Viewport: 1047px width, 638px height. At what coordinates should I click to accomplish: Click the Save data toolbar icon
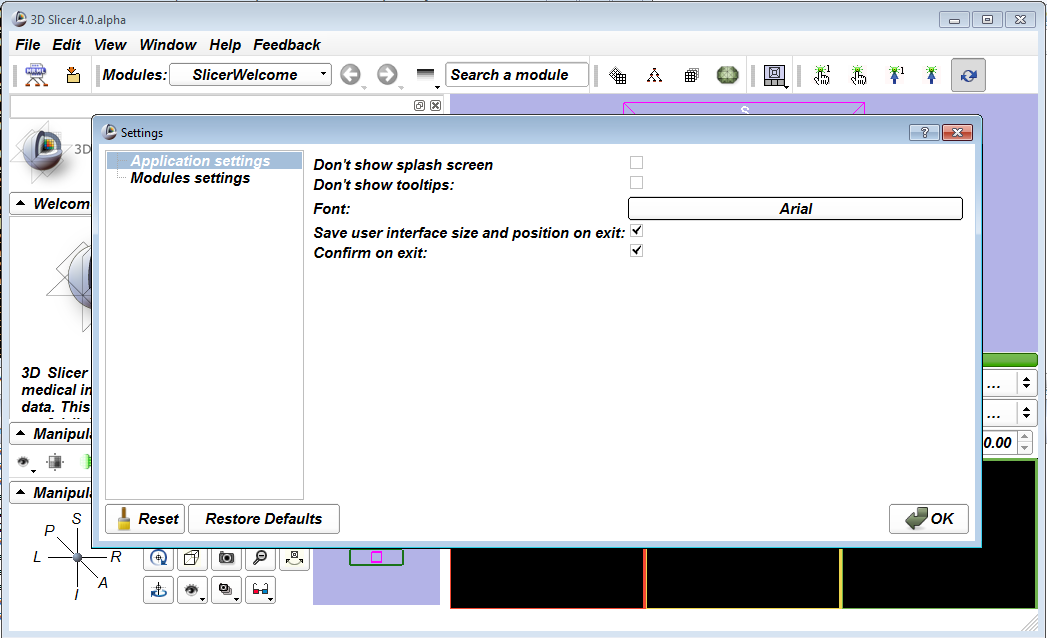(x=73, y=75)
